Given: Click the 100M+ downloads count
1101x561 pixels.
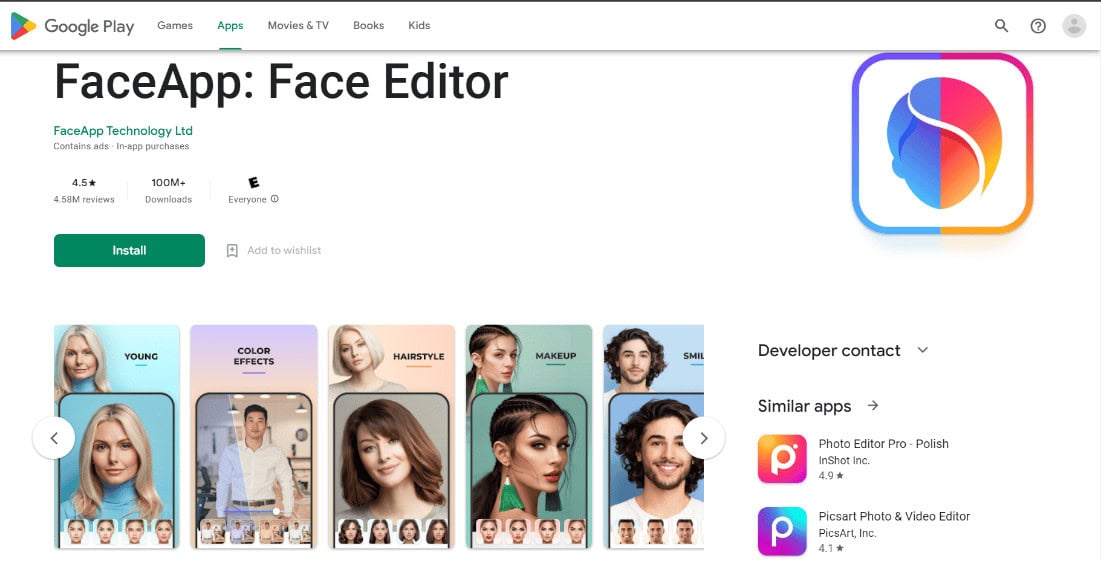Looking at the screenshot, I should click(169, 183).
